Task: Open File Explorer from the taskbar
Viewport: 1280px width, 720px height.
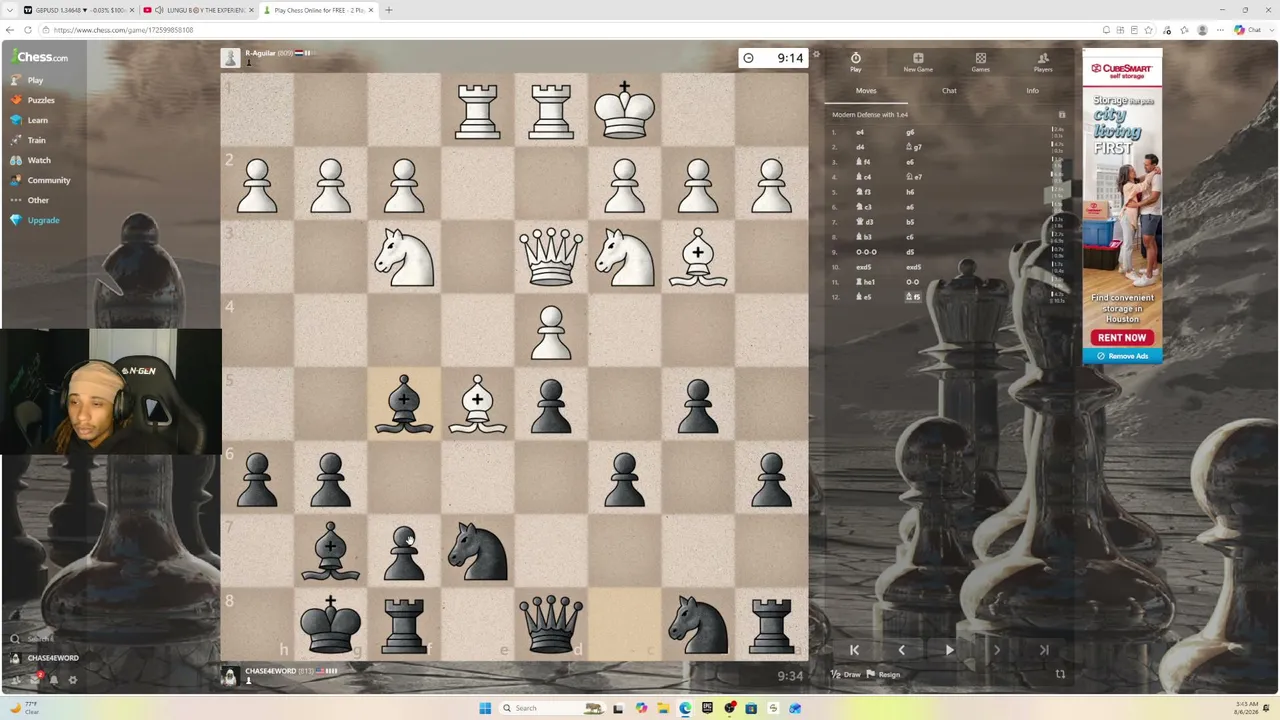Action: [x=662, y=708]
